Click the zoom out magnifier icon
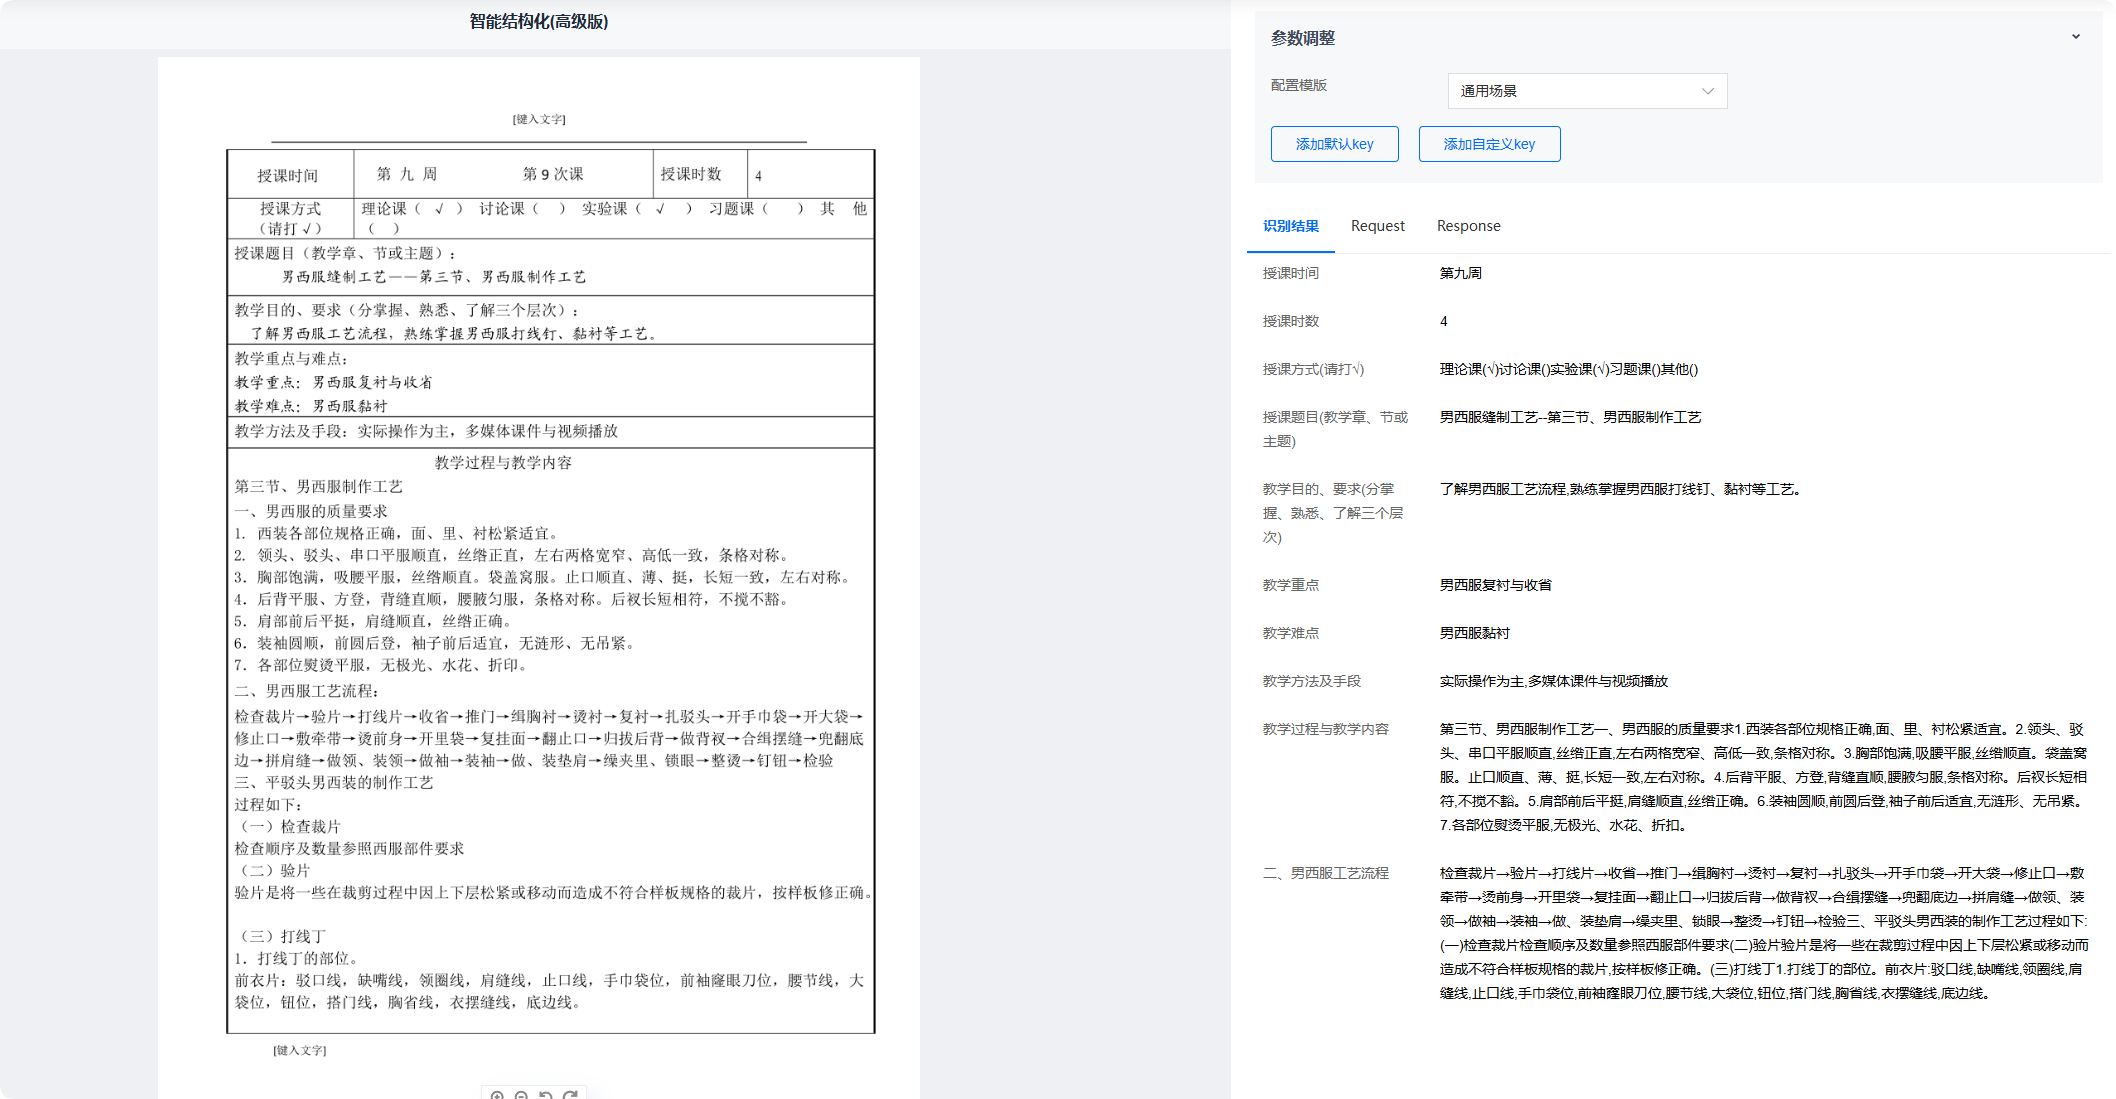Screen dimensions: 2116x1099 (521, 1095)
